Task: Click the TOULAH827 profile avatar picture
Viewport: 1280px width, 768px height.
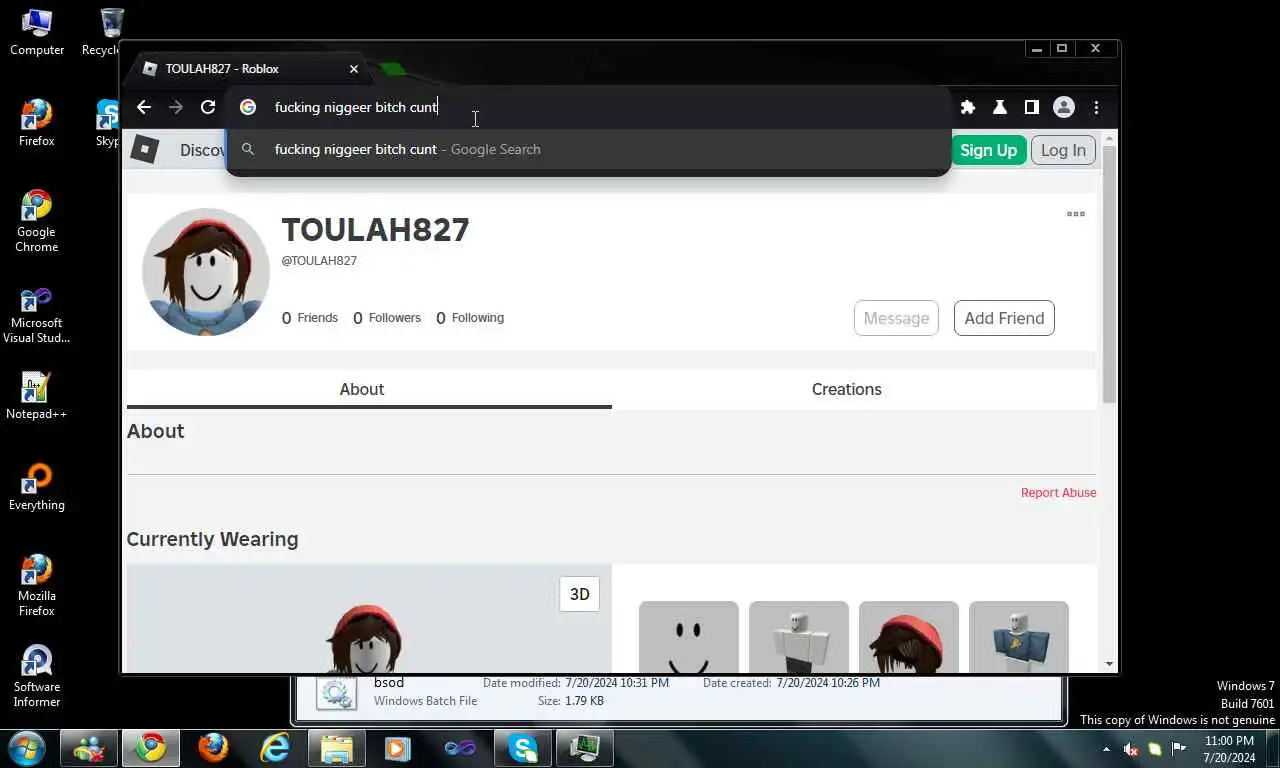Action: 206,272
